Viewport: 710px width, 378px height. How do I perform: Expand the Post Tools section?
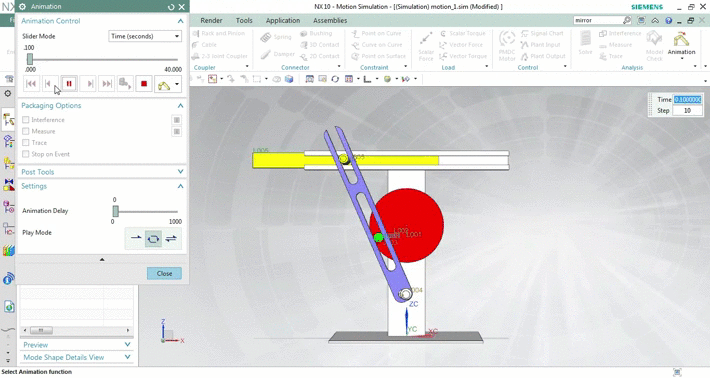180,172
